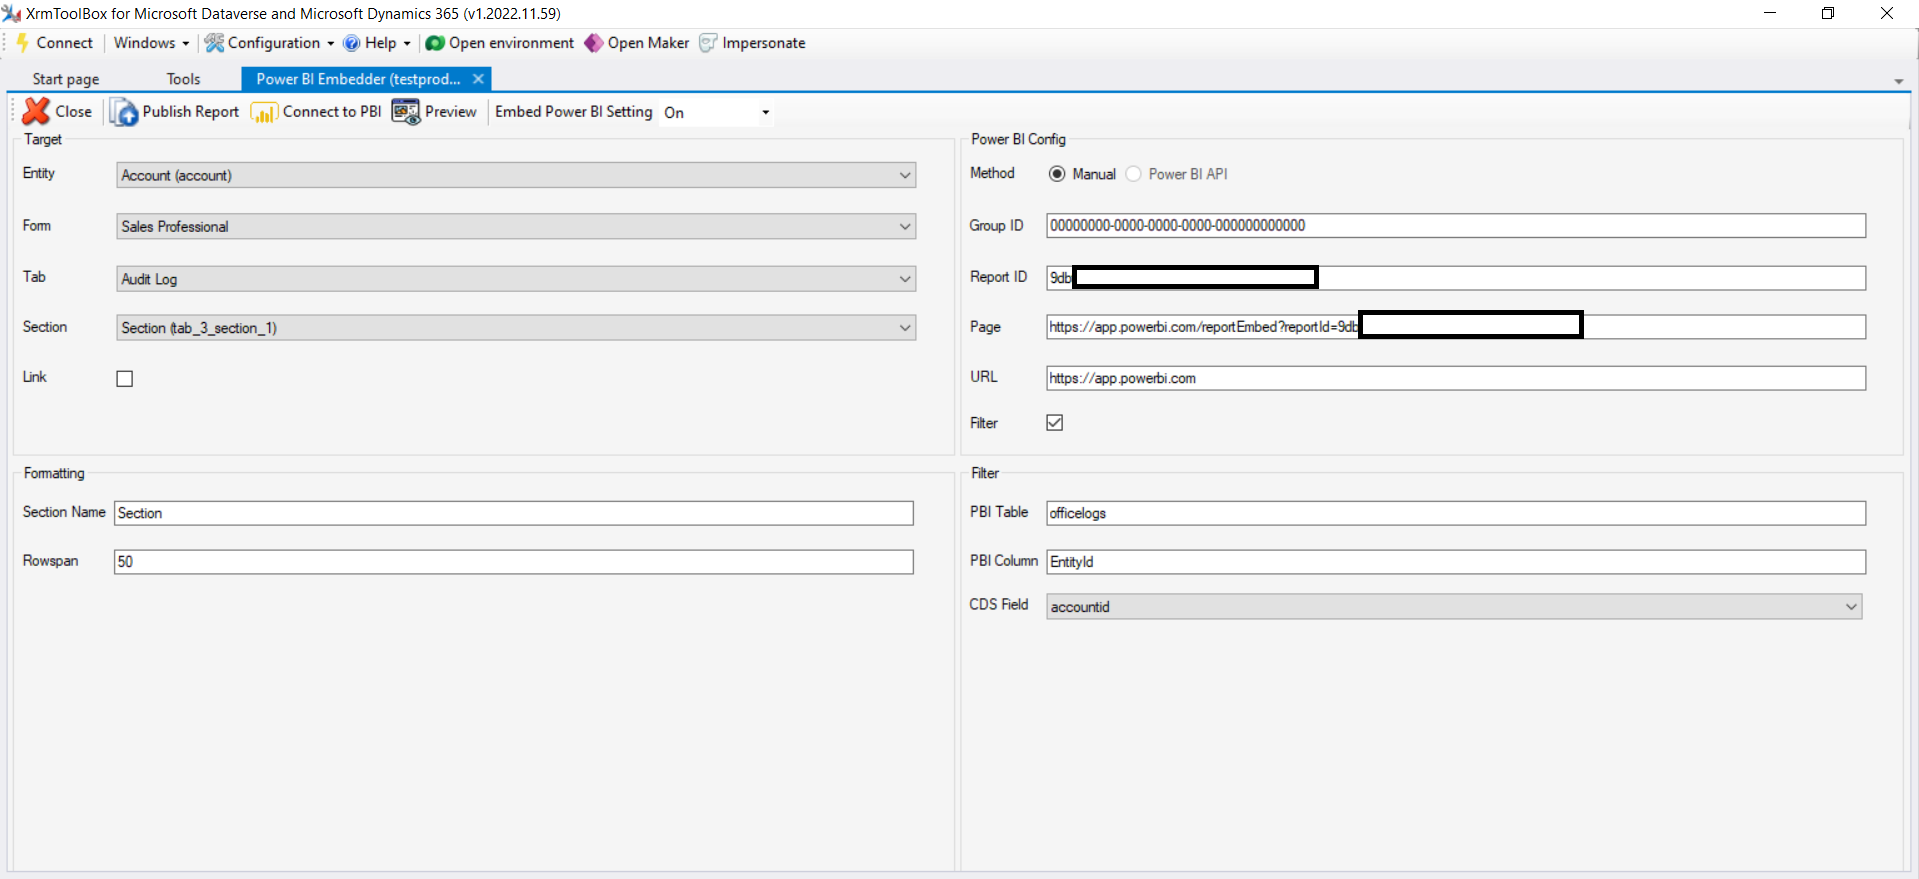Click the red X Close icon
This screenshot has width=1919, height=879.
(x=36, y=111)
